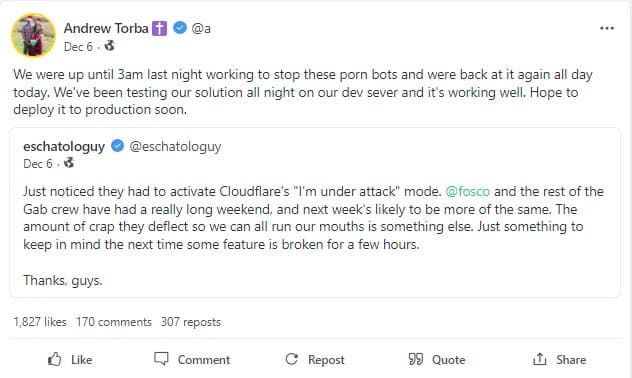Open the quoted eschatologuy post body
This screenshot has height=378, width=632.
click(x=313, y=218)
